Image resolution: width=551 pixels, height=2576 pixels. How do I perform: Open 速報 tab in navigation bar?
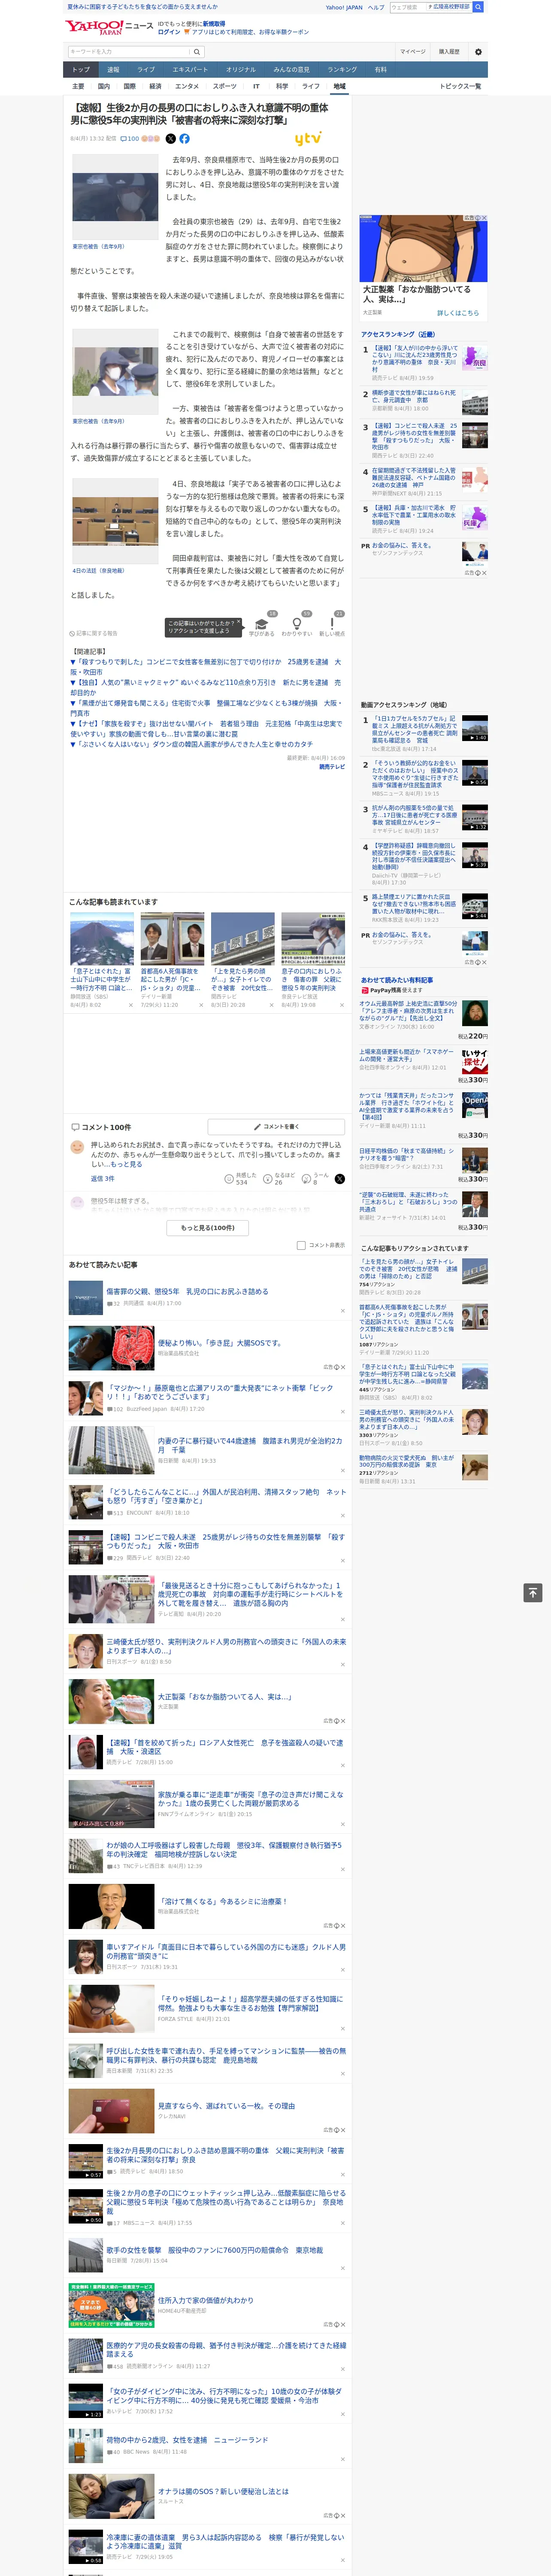(x=113, y=69)
